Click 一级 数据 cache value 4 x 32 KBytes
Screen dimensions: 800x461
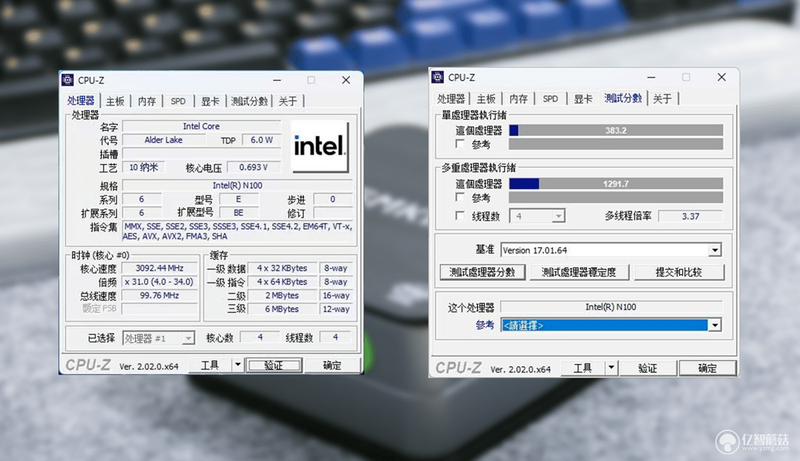(282, 268)
